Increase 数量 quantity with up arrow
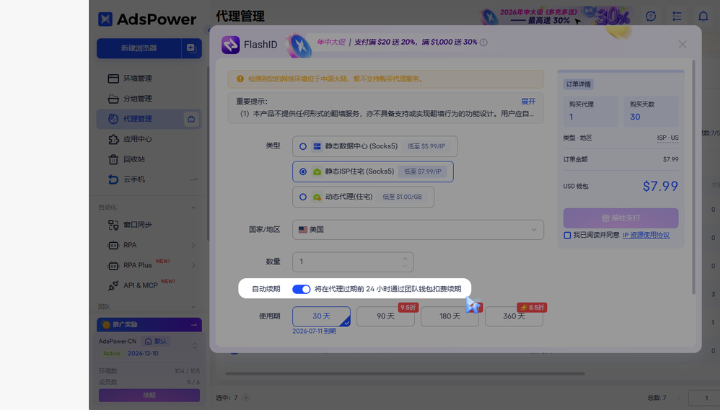Viewport: 720px width, 410px height. pos(405,258)
